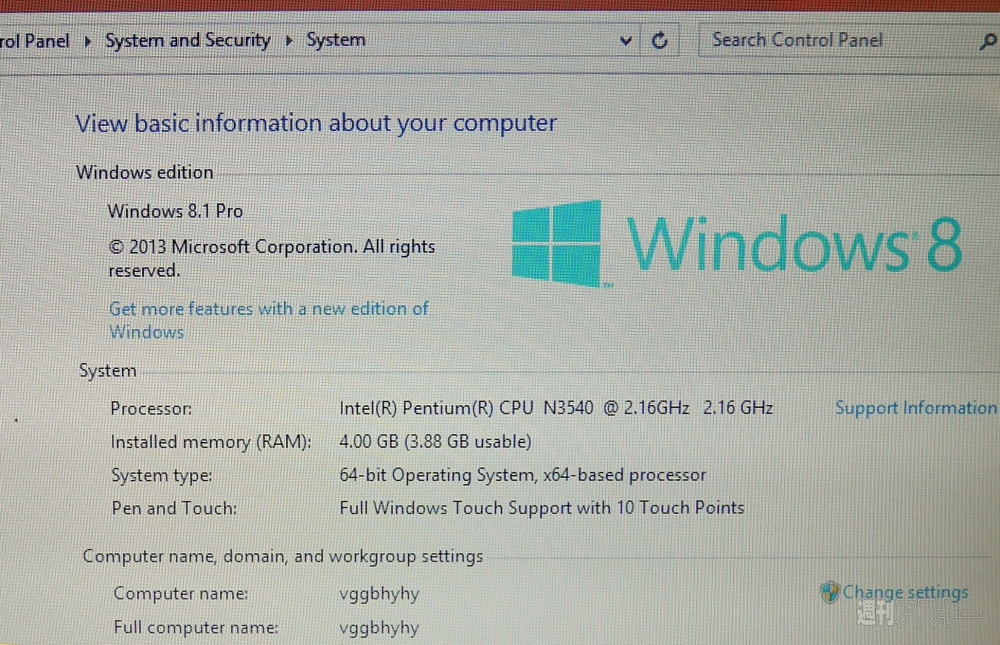Open the address bar history dropdown
This screenshot has height=645, width=1000.
coord(626,41)
